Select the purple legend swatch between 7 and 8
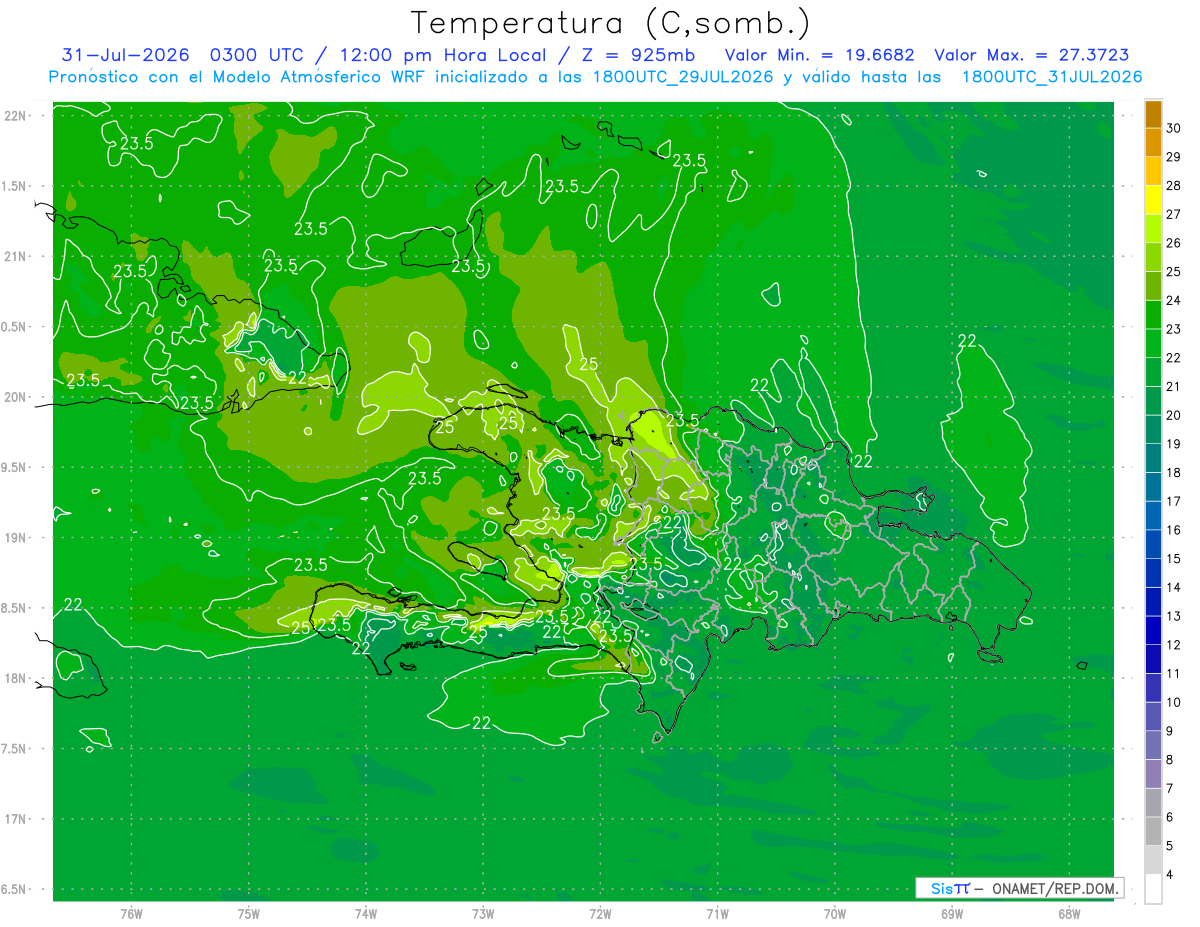1200x927 pixels. pos(1153,774)
